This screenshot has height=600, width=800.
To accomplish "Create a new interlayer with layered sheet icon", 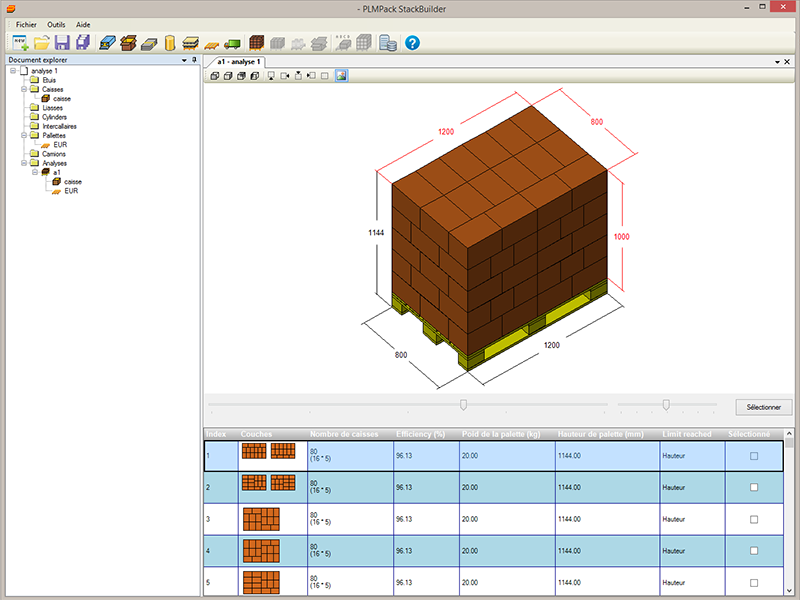I will 190,43.
